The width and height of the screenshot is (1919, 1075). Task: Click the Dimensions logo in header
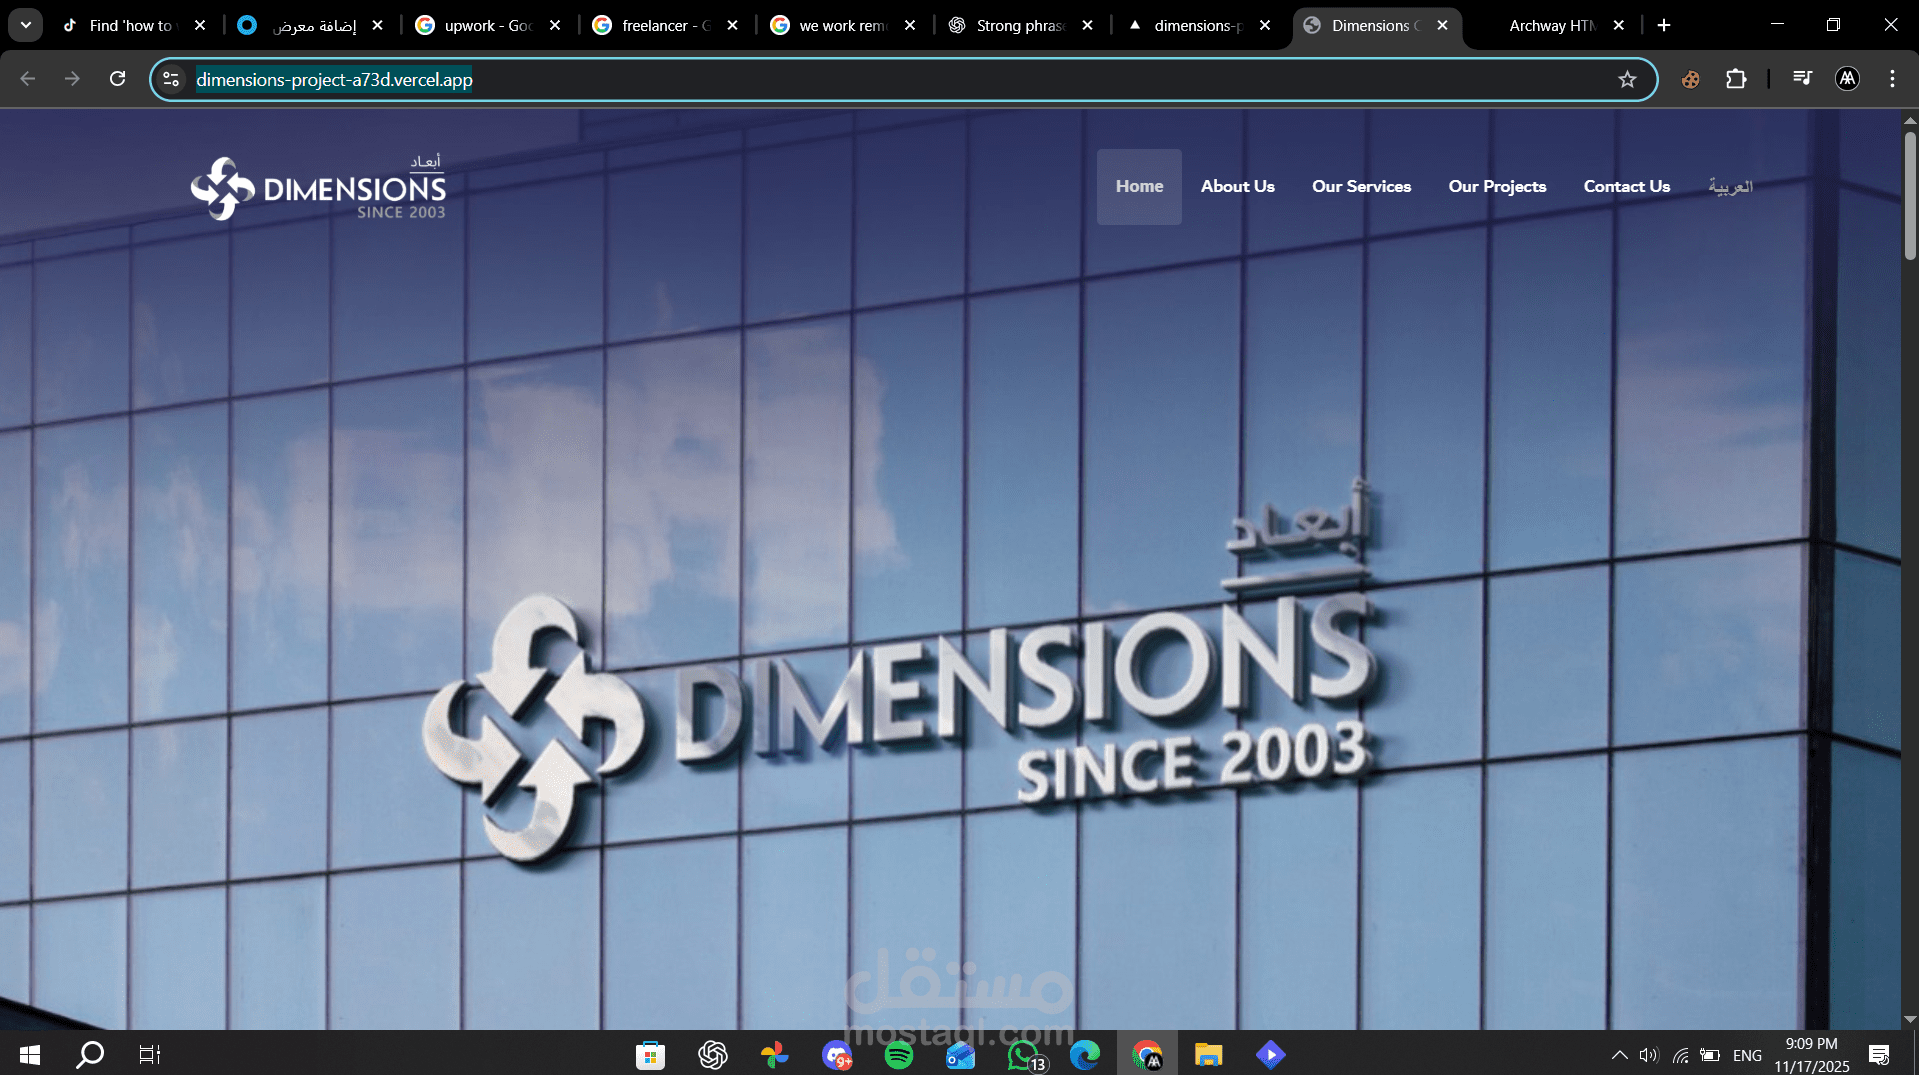point(318,187)
